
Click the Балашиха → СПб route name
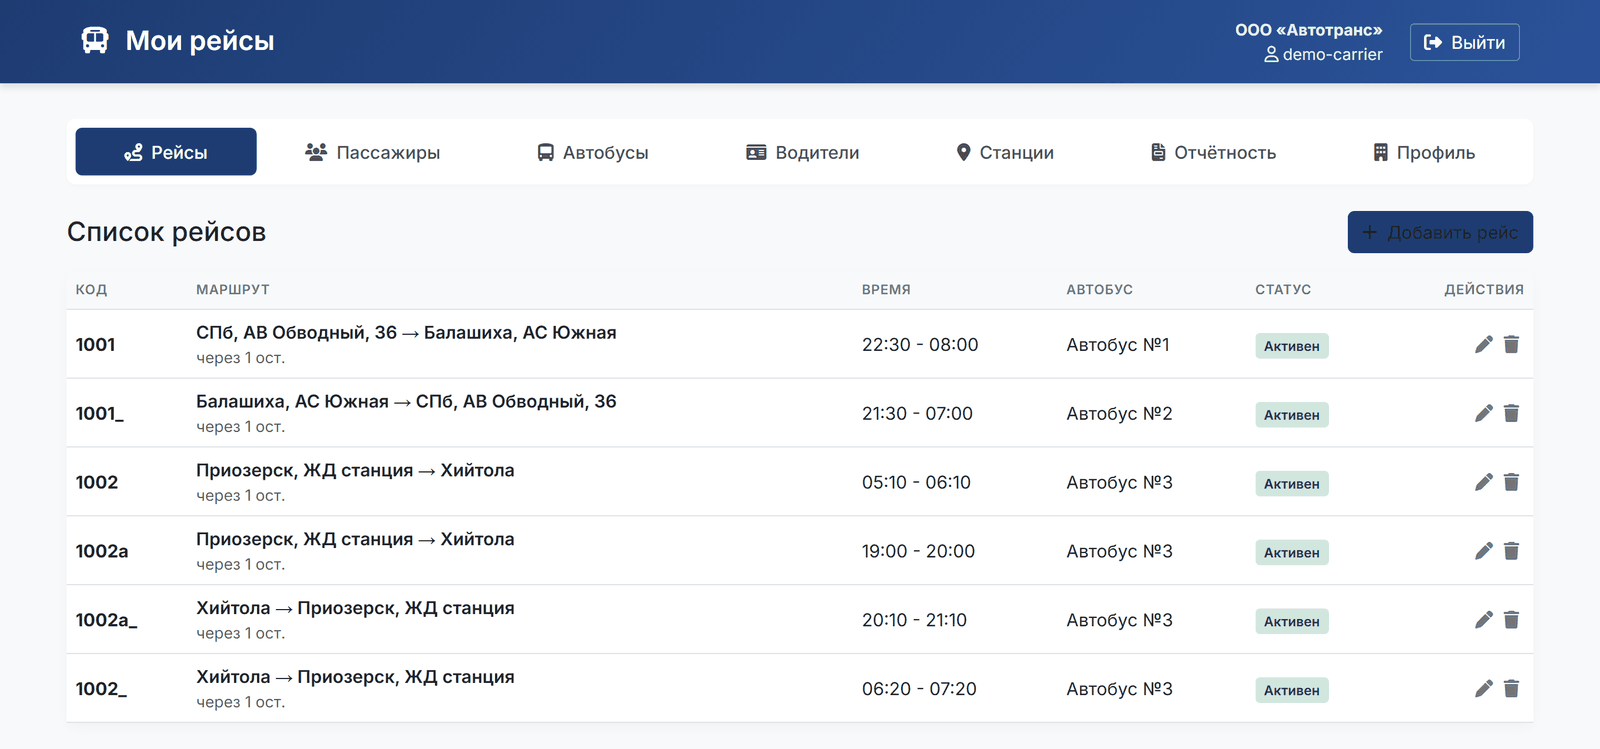(x=406, y=402)
